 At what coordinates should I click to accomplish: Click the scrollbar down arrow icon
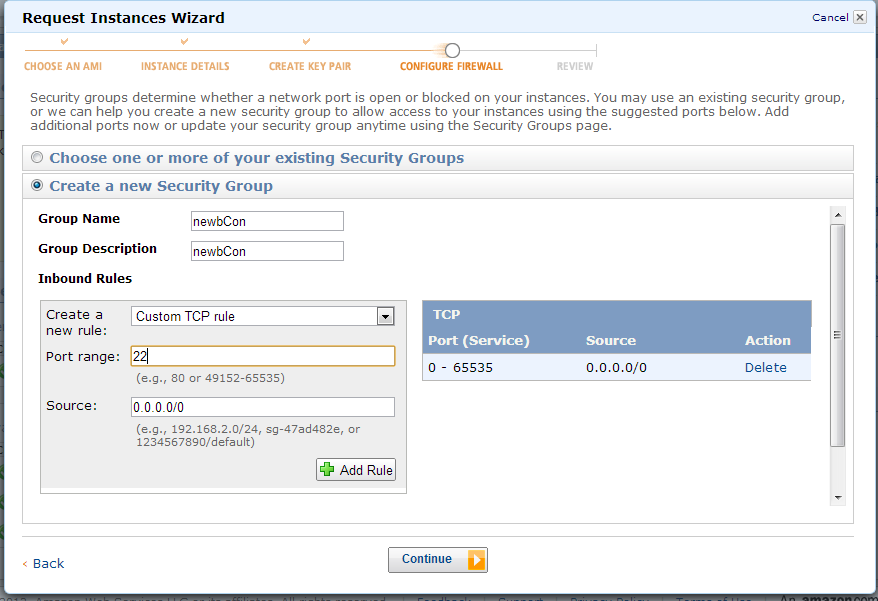(x=837, y=497)
